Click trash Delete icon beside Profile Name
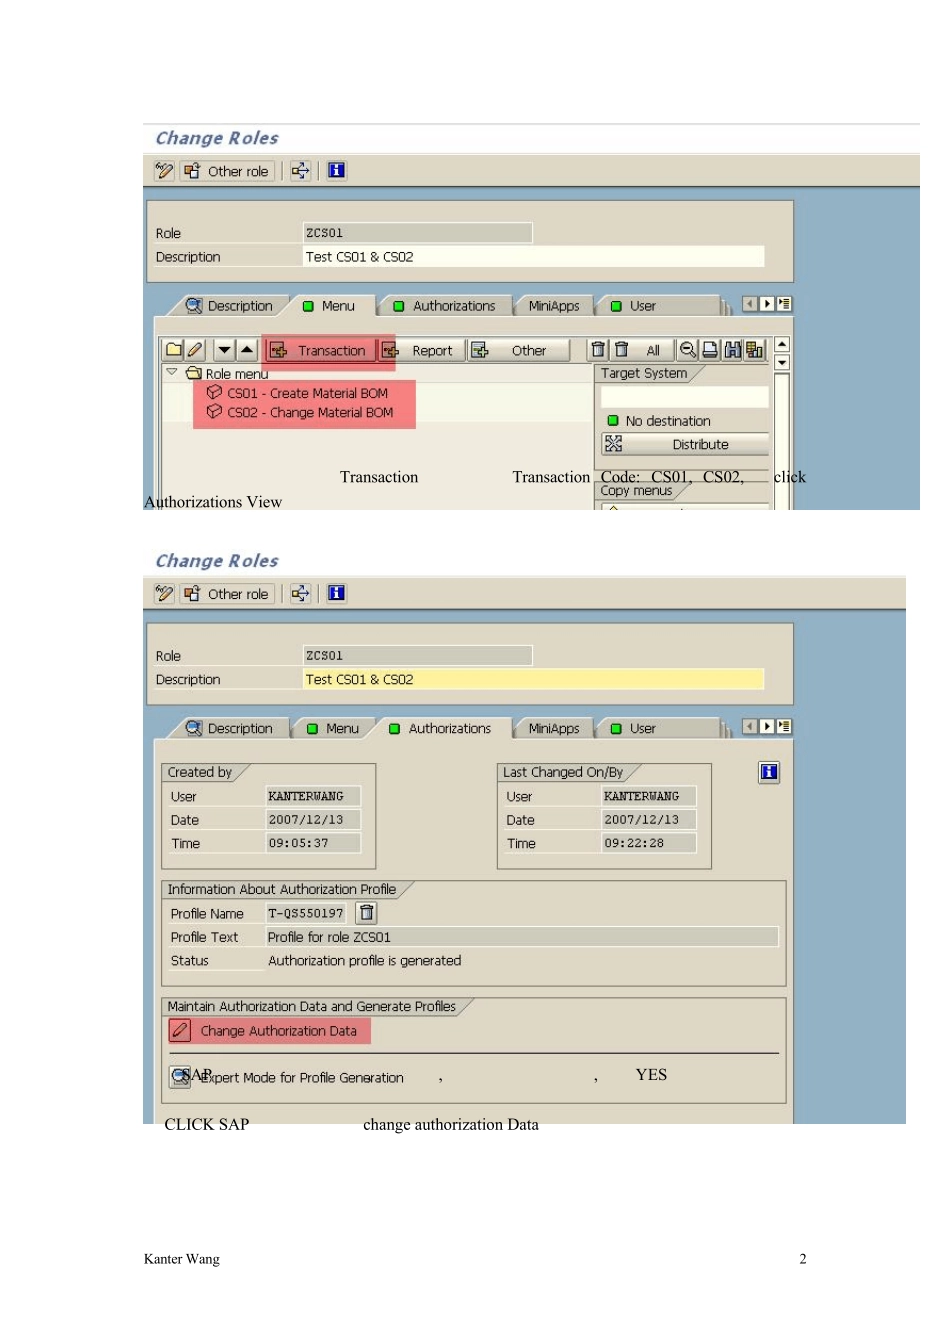The height and width of the screenshot is (1344, 950). coord(367,913)
